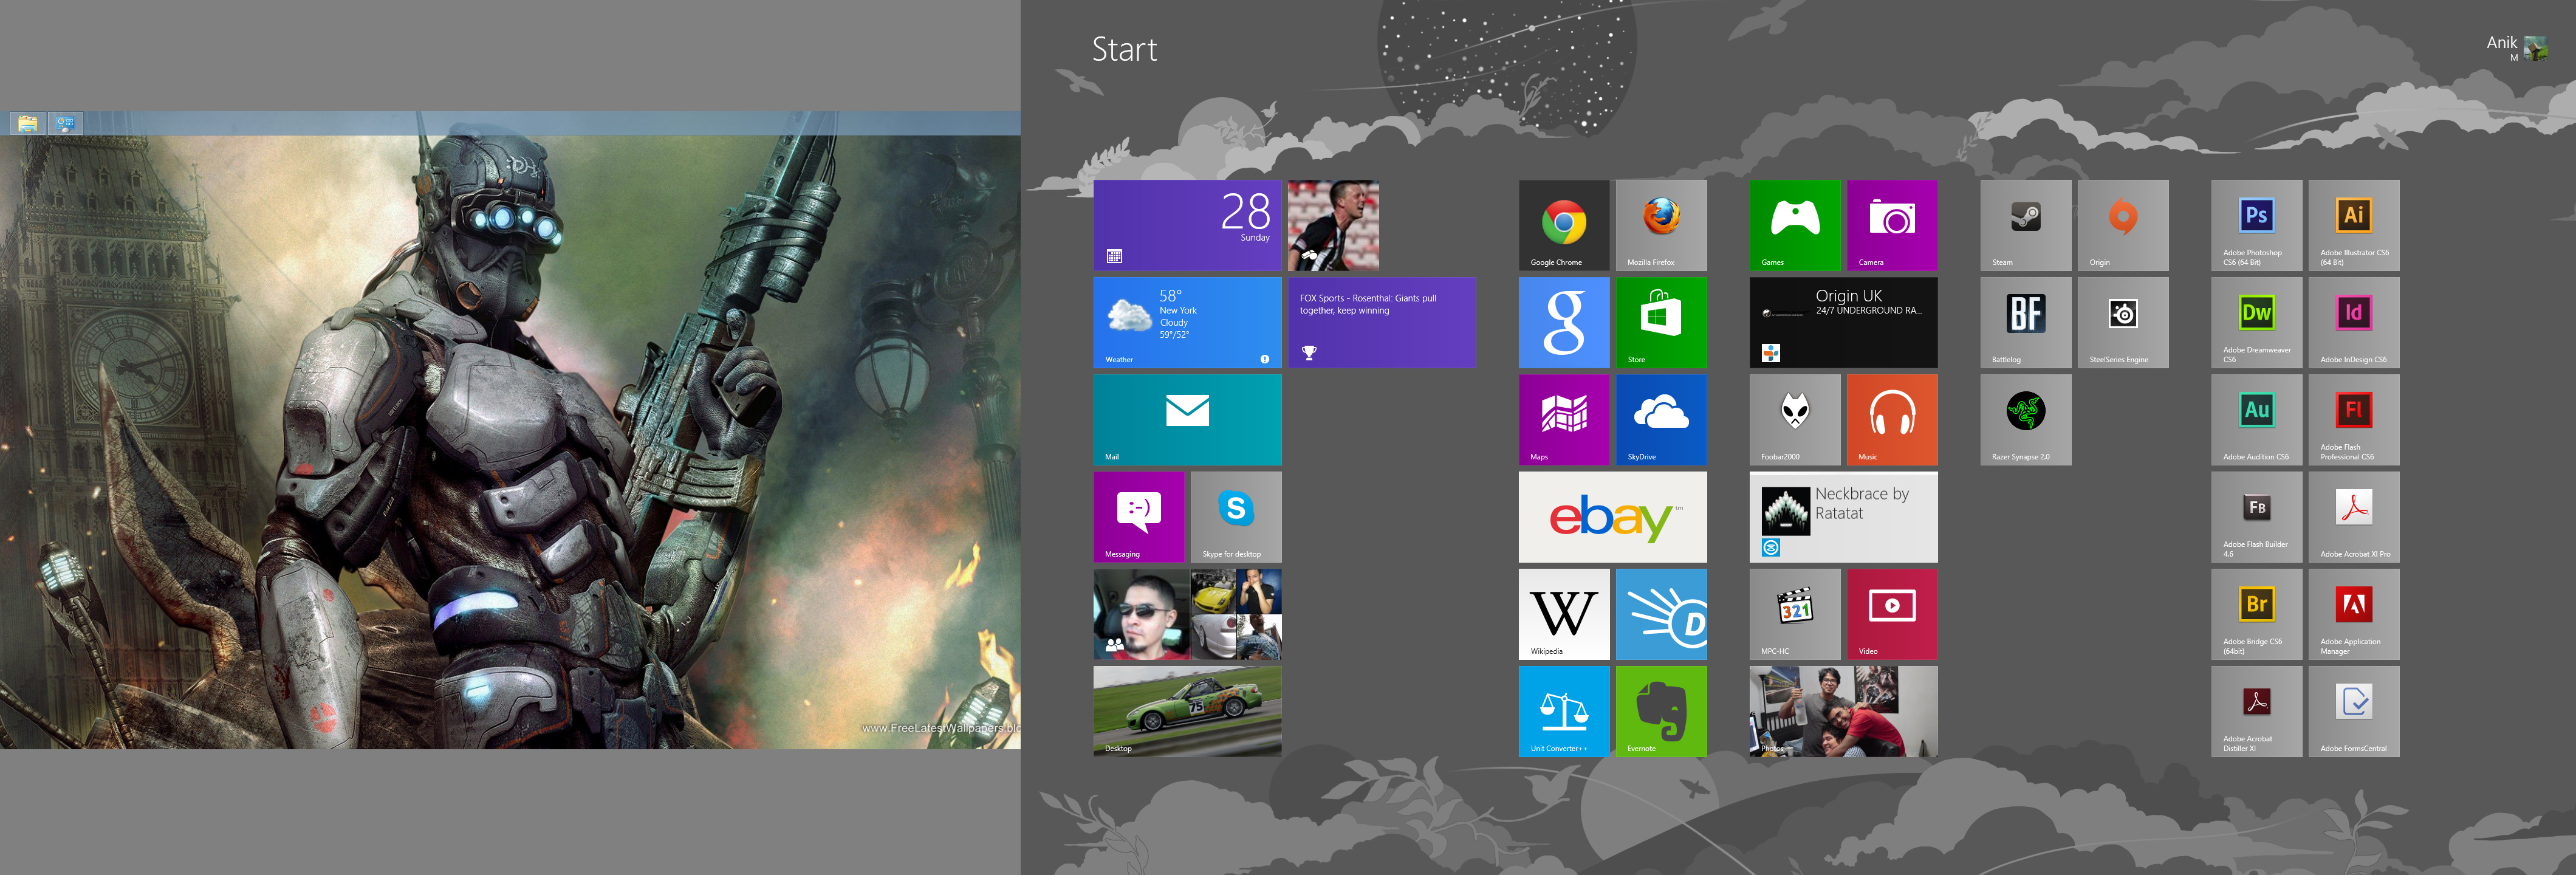Open the Google Chrome tile
Image resolution: width=2576 pixels, height=875 pixels.
(1563, 225)
